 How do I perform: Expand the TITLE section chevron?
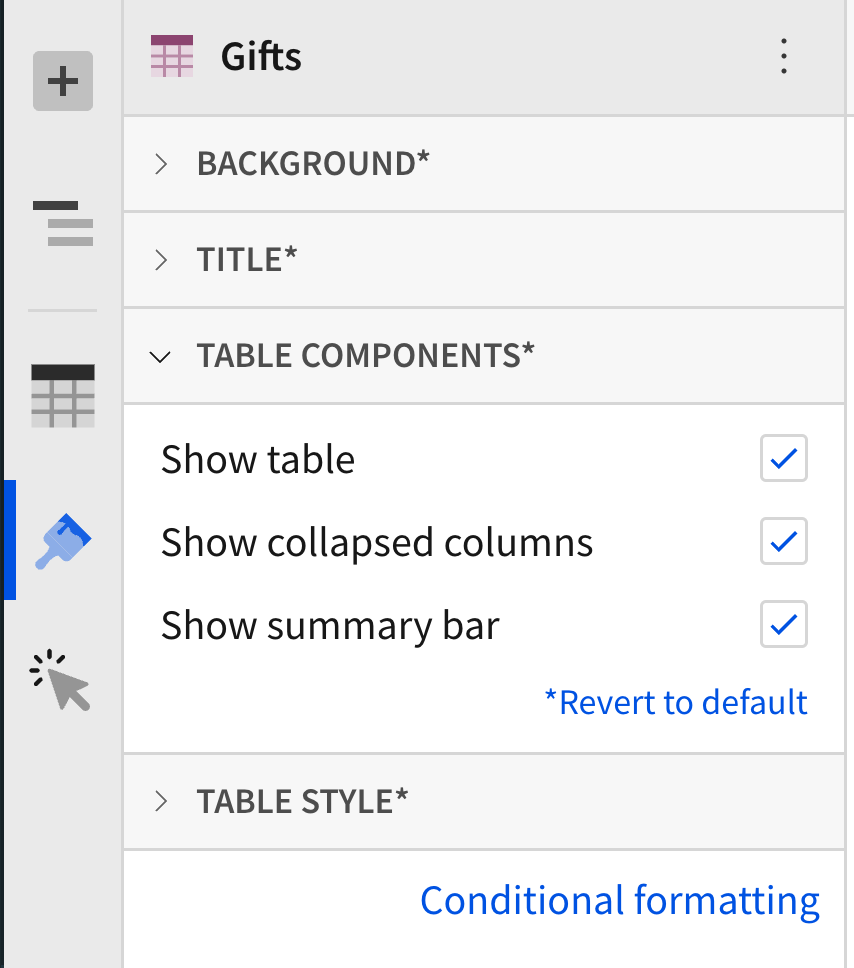[161, 260]
